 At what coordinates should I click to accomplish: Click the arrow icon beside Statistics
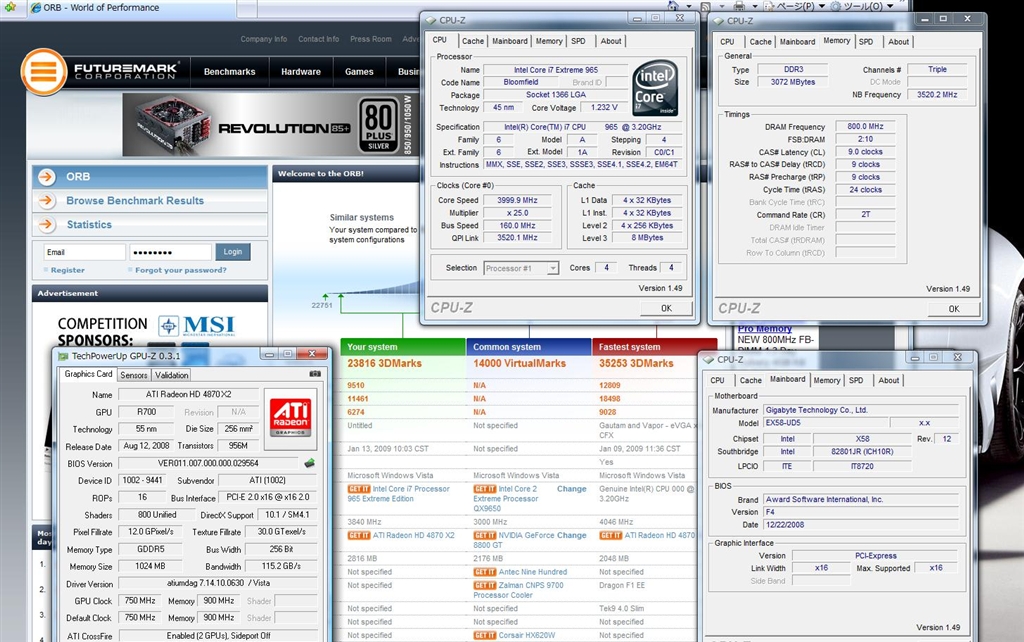(46, 225)
